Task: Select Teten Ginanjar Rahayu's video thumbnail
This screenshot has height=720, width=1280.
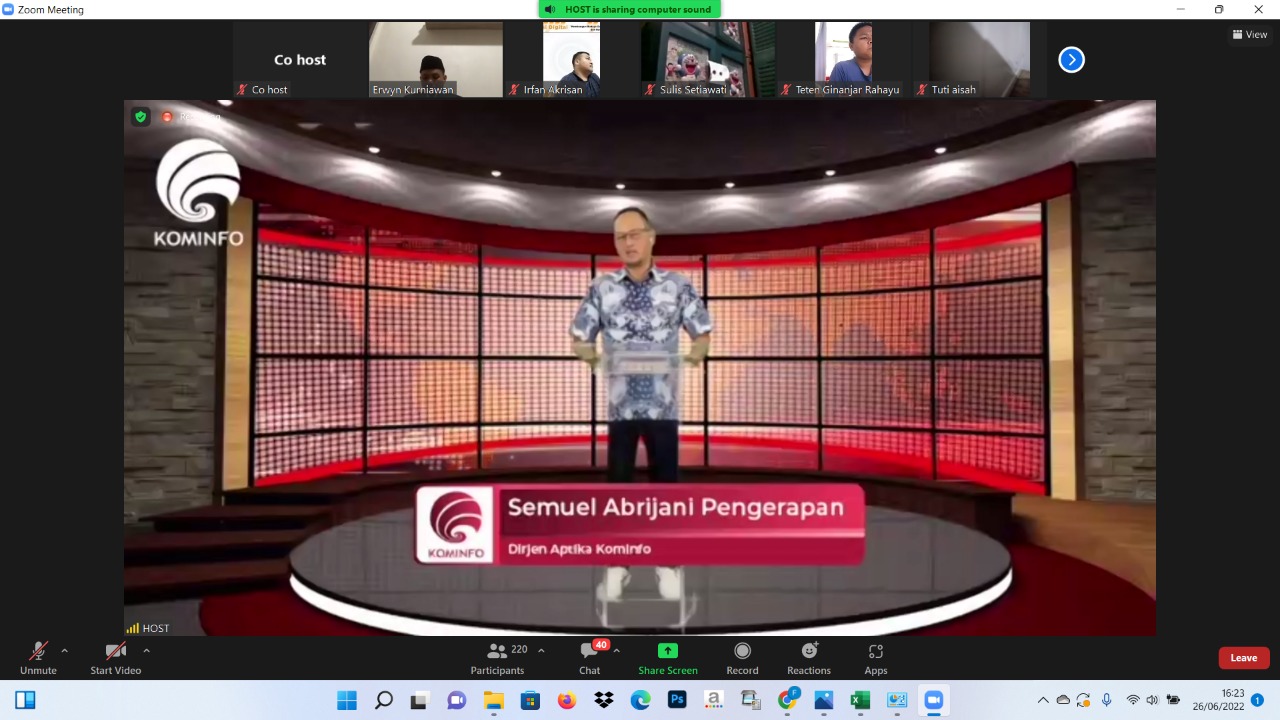Action: [844, 60]
